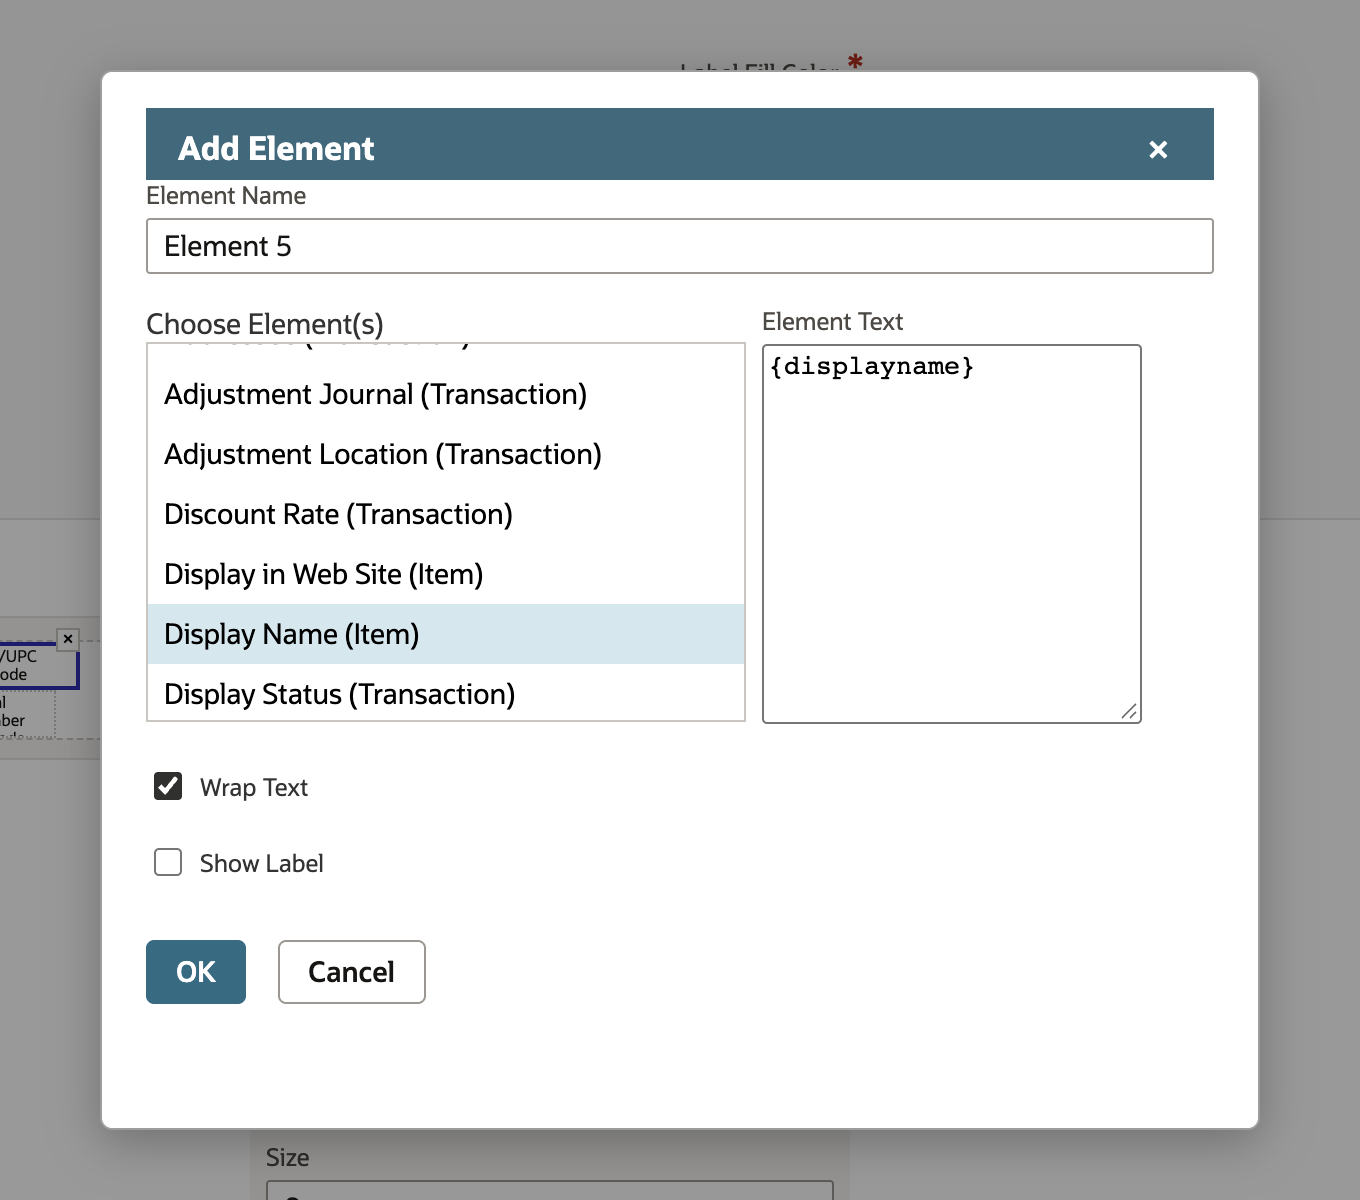The height and width of the screenshot is (1200, 1360).
Task: Select Adjustment Journal (Transaction) in list
Action: click(446, 394)
